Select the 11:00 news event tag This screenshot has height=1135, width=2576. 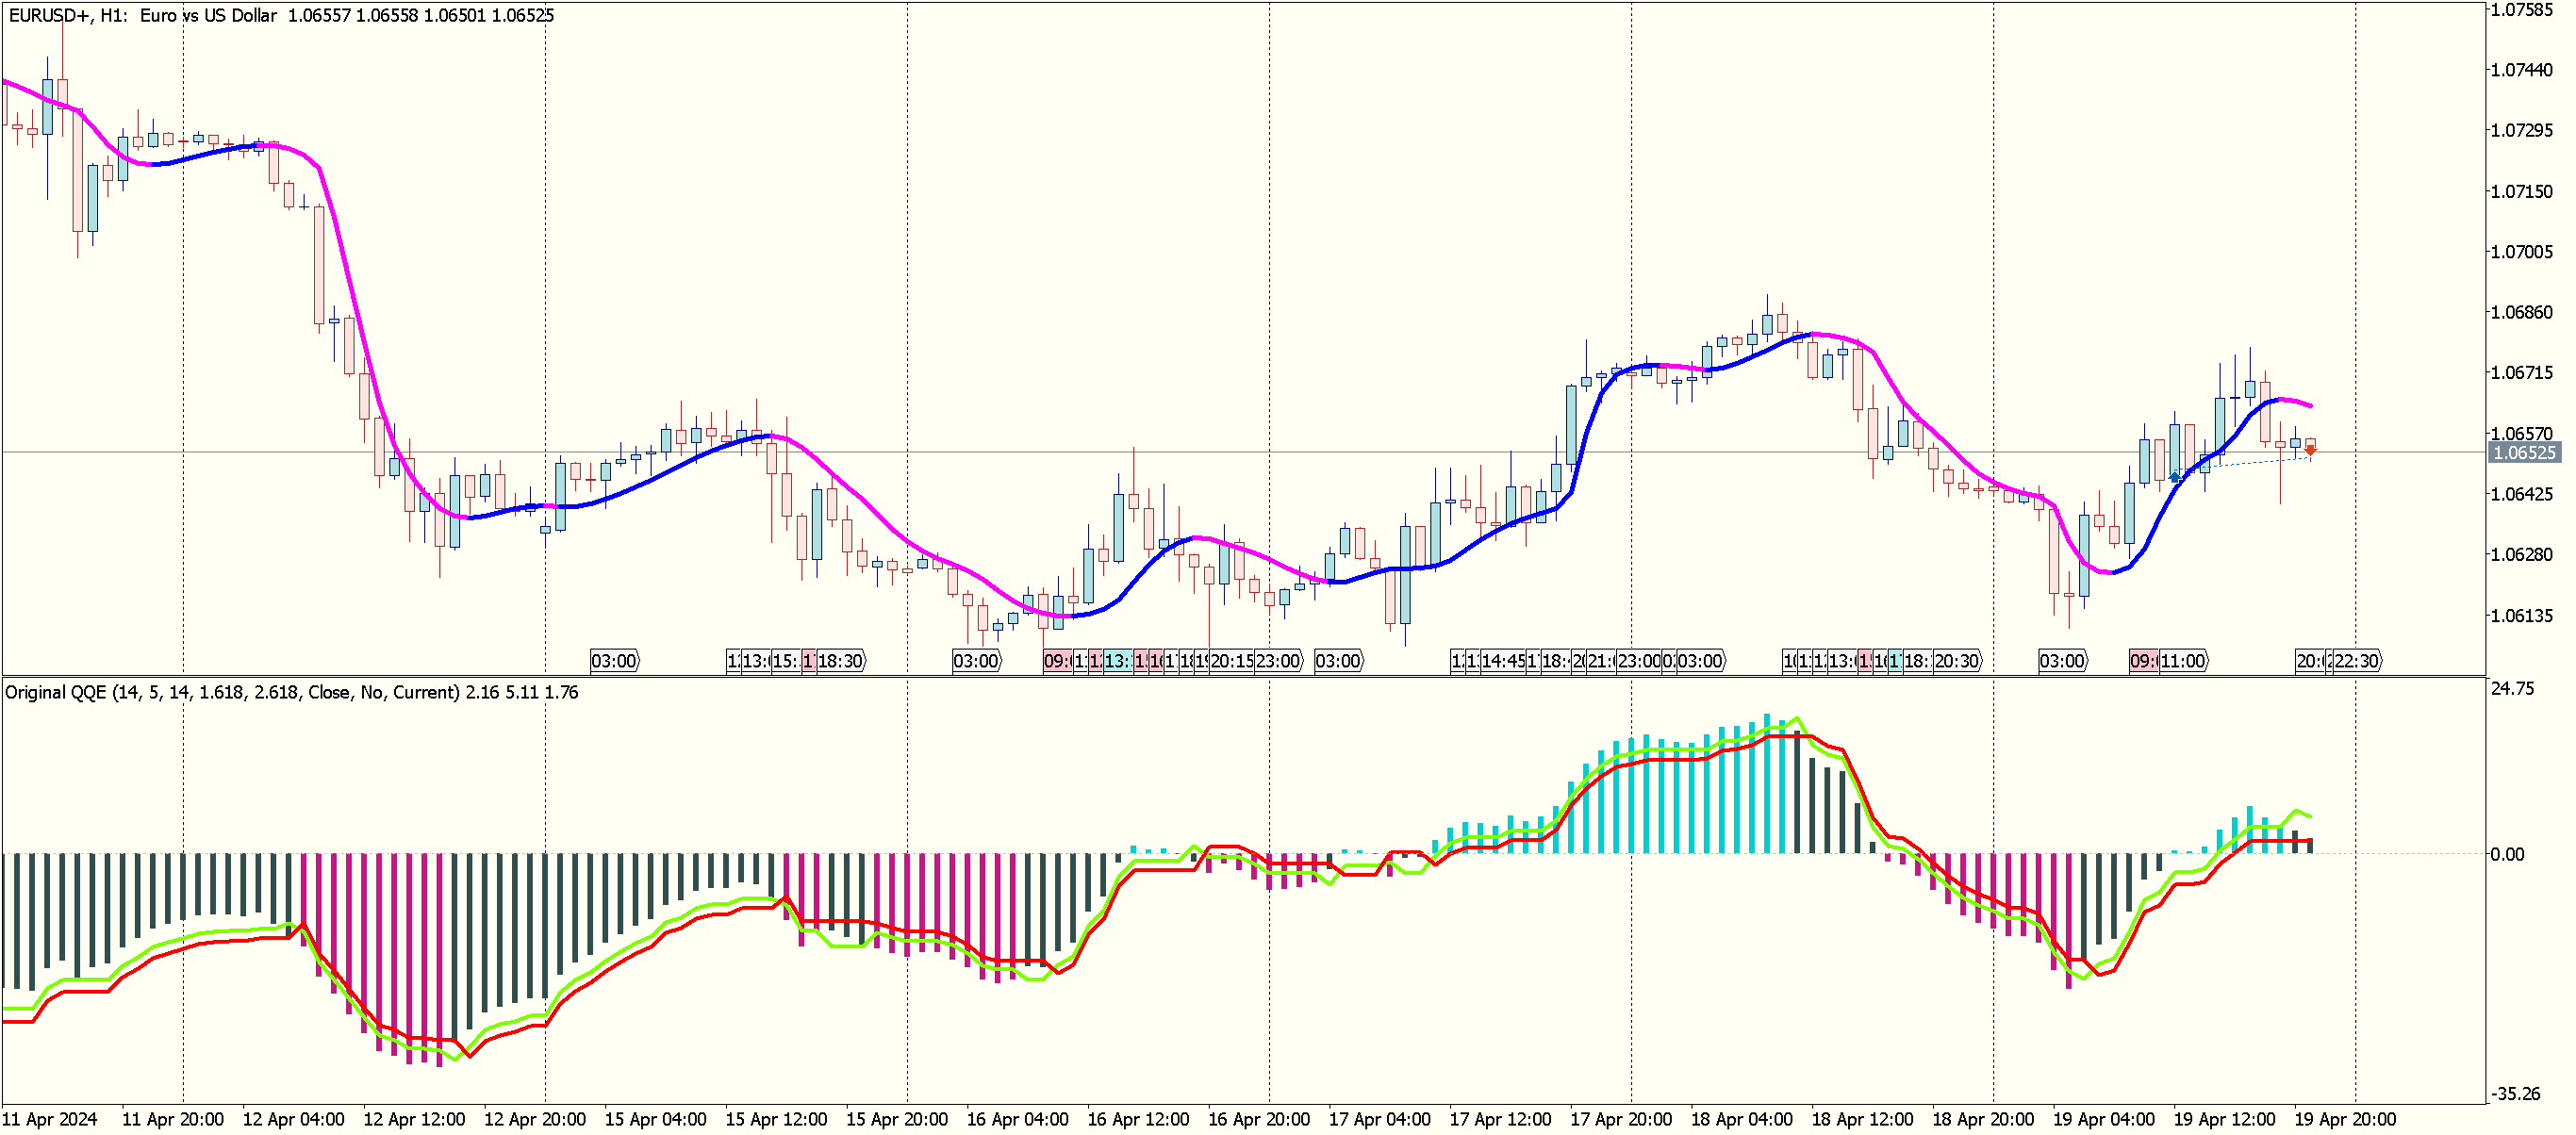2183,661
